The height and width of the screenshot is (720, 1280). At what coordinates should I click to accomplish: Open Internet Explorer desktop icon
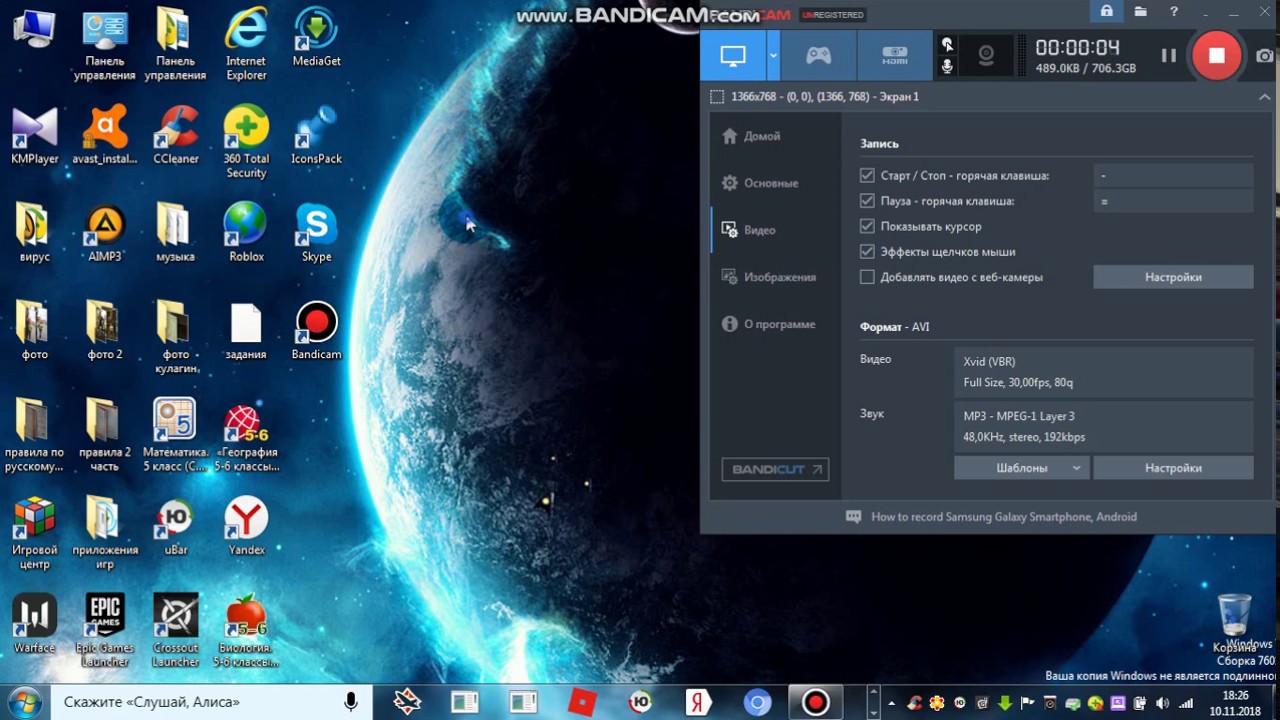click(246, 45)
